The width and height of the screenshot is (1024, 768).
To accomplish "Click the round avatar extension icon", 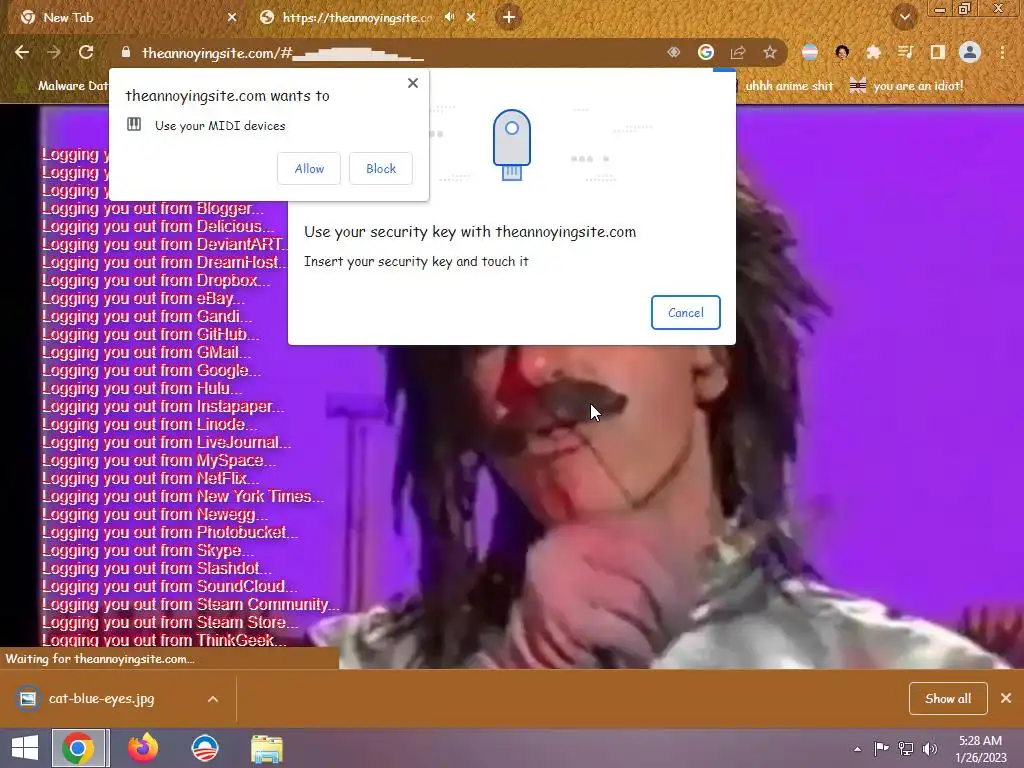I will (842, 52).
